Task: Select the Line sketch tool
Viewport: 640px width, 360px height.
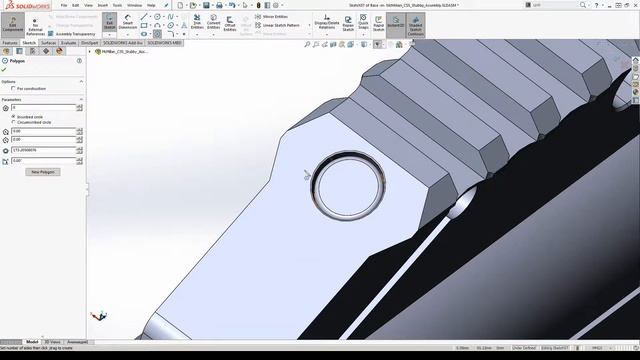Action: click(144, 17)
